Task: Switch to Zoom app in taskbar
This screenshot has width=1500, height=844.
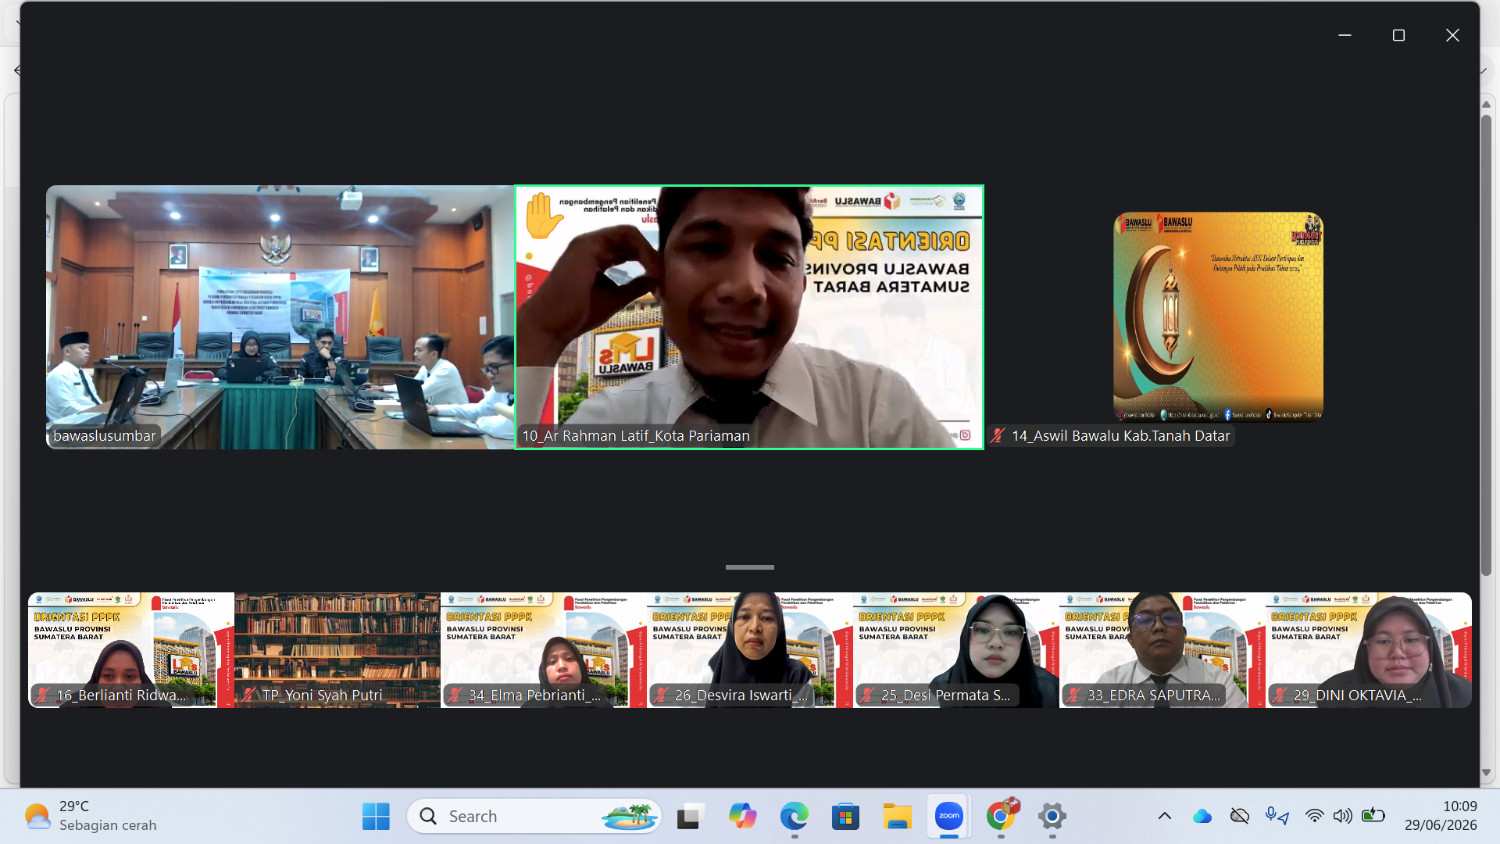Action: click(949, 817)
